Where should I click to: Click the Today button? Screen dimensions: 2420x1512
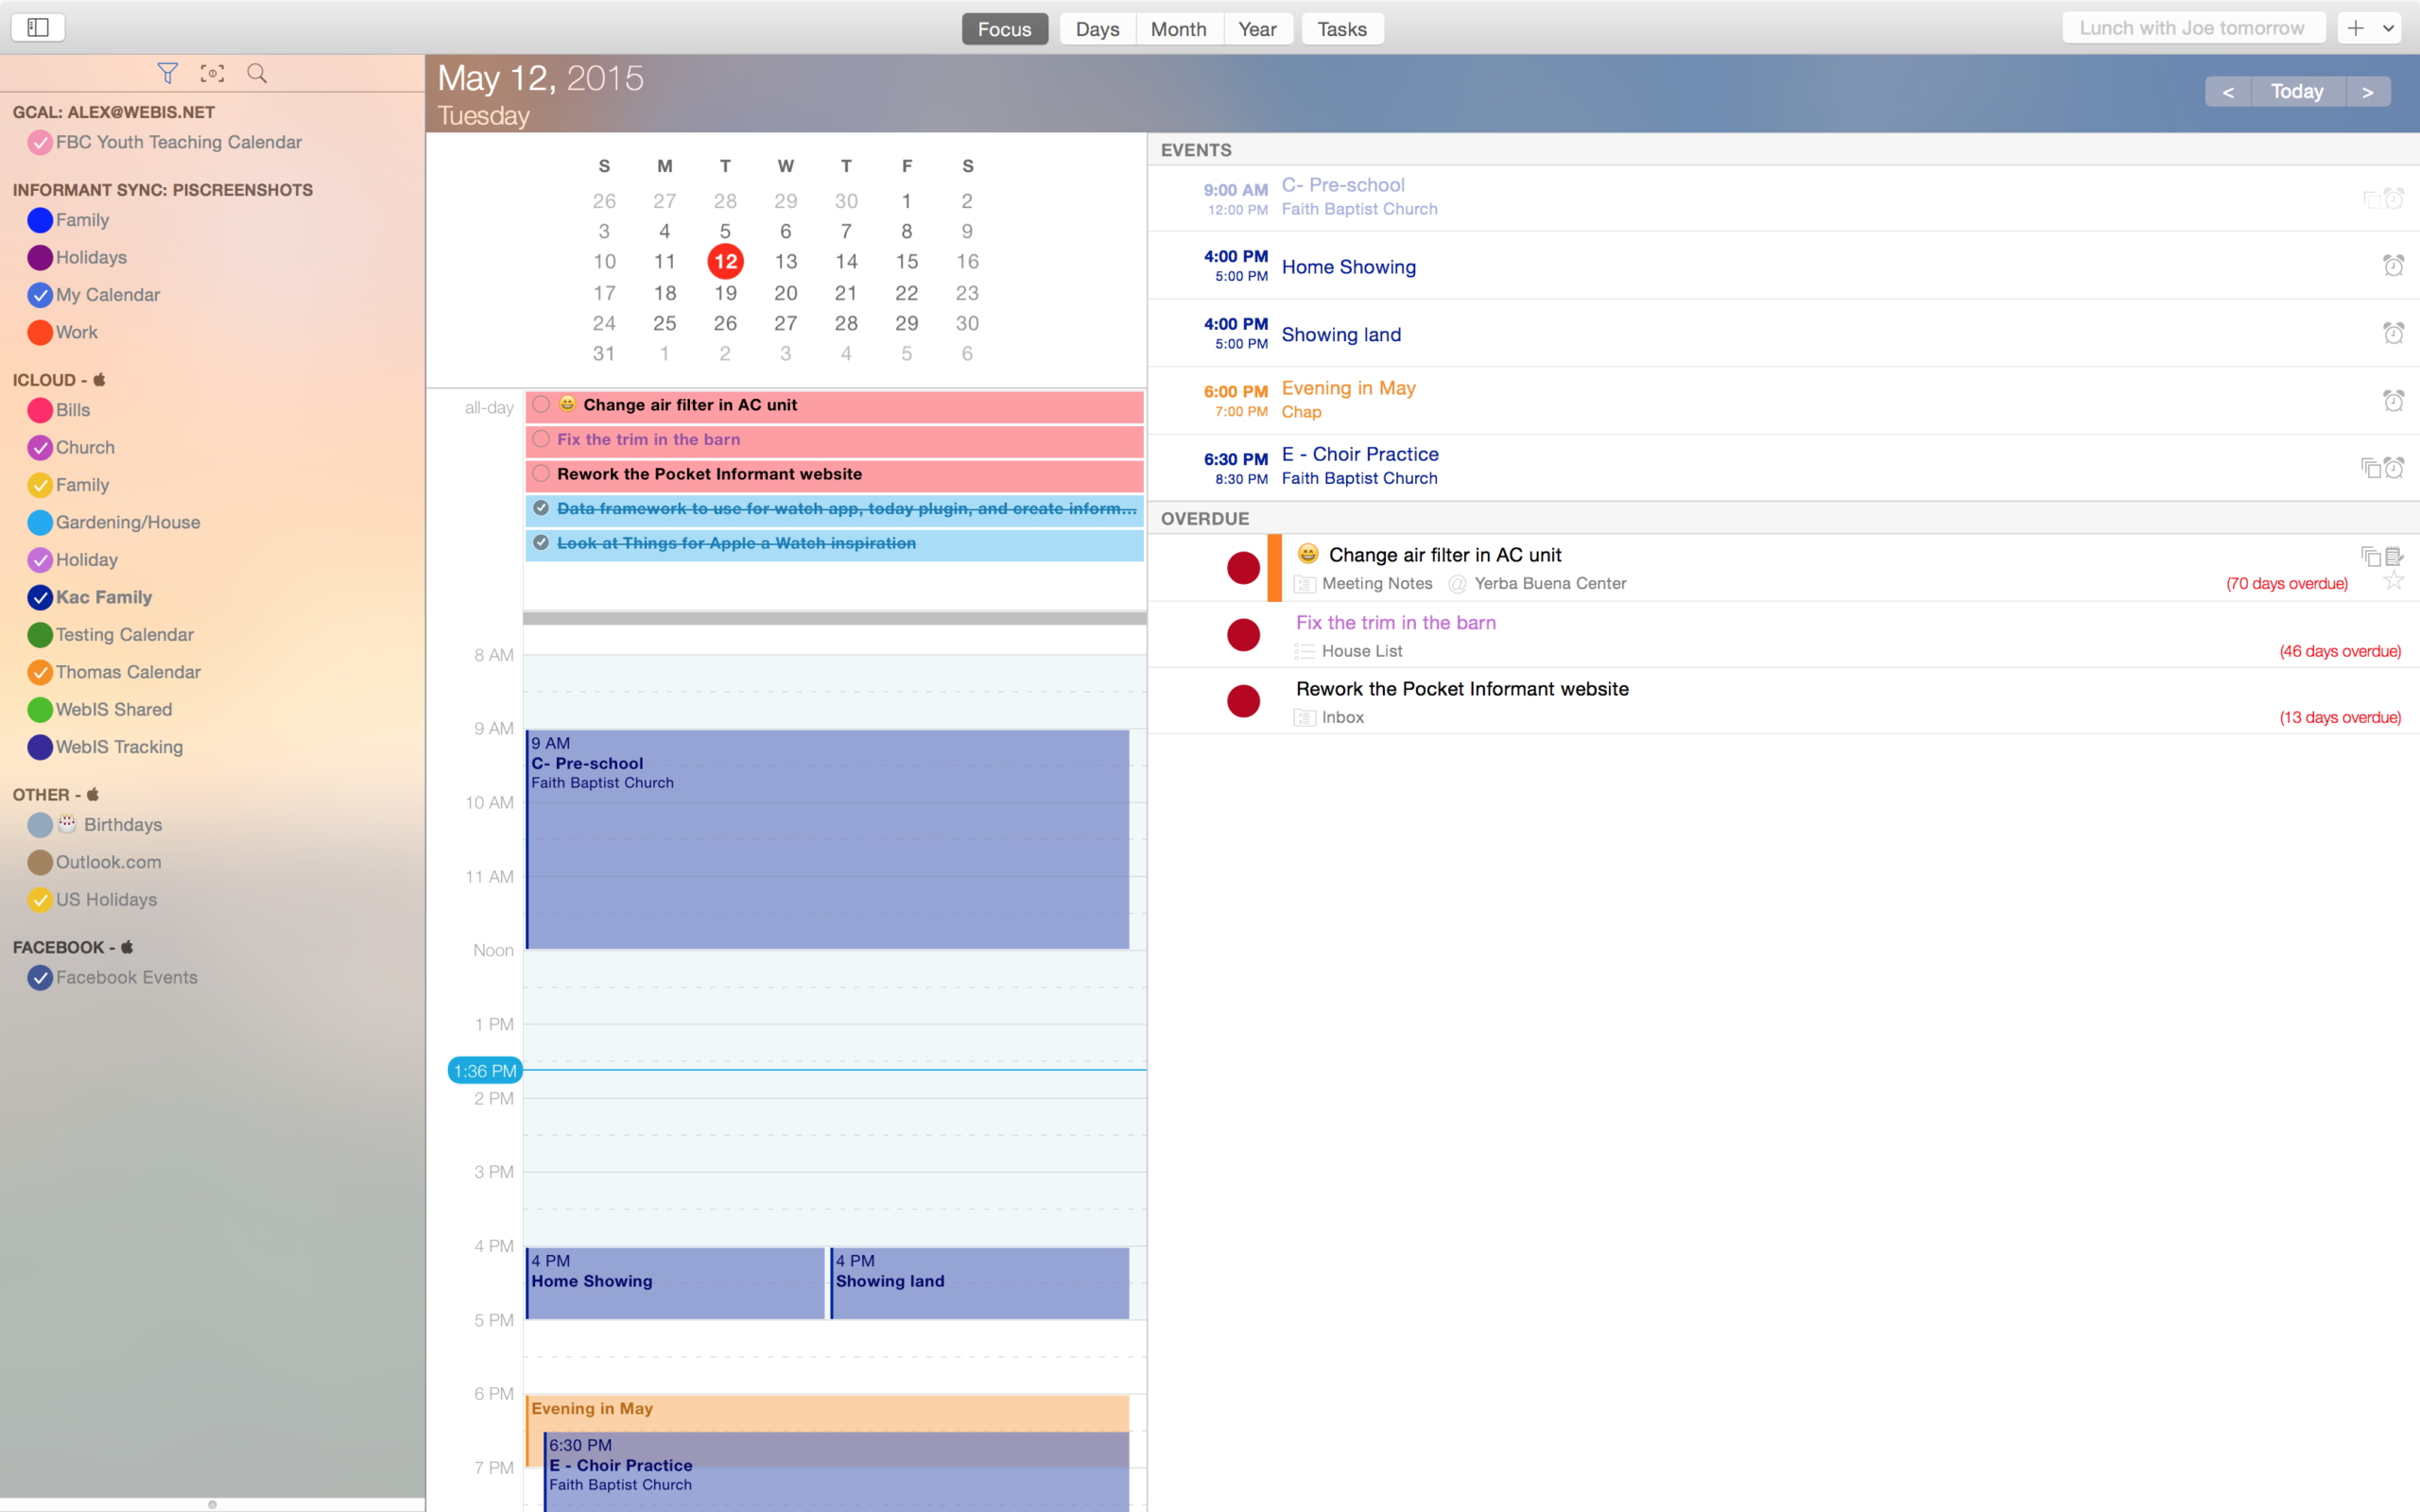[2297, 92]
